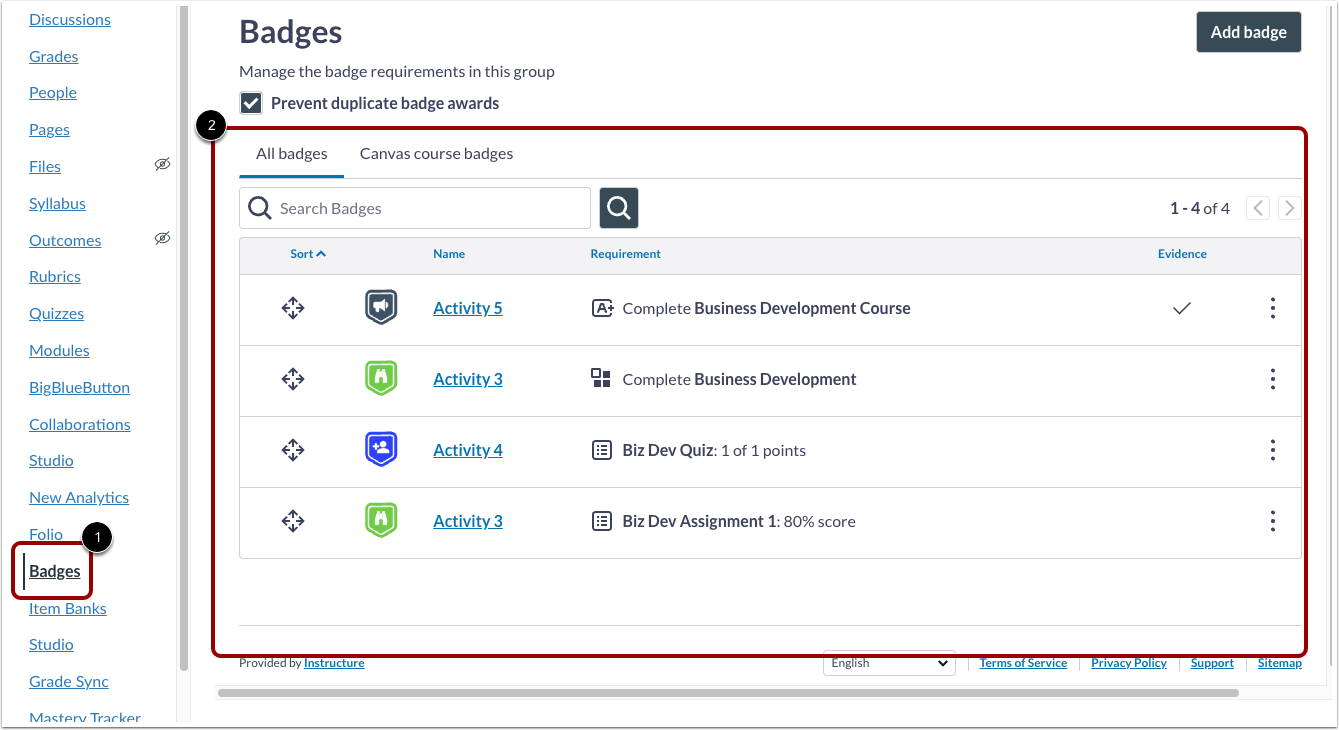Click the green badge image in Biz Dev Assignment 1 row

click(381, 521)
